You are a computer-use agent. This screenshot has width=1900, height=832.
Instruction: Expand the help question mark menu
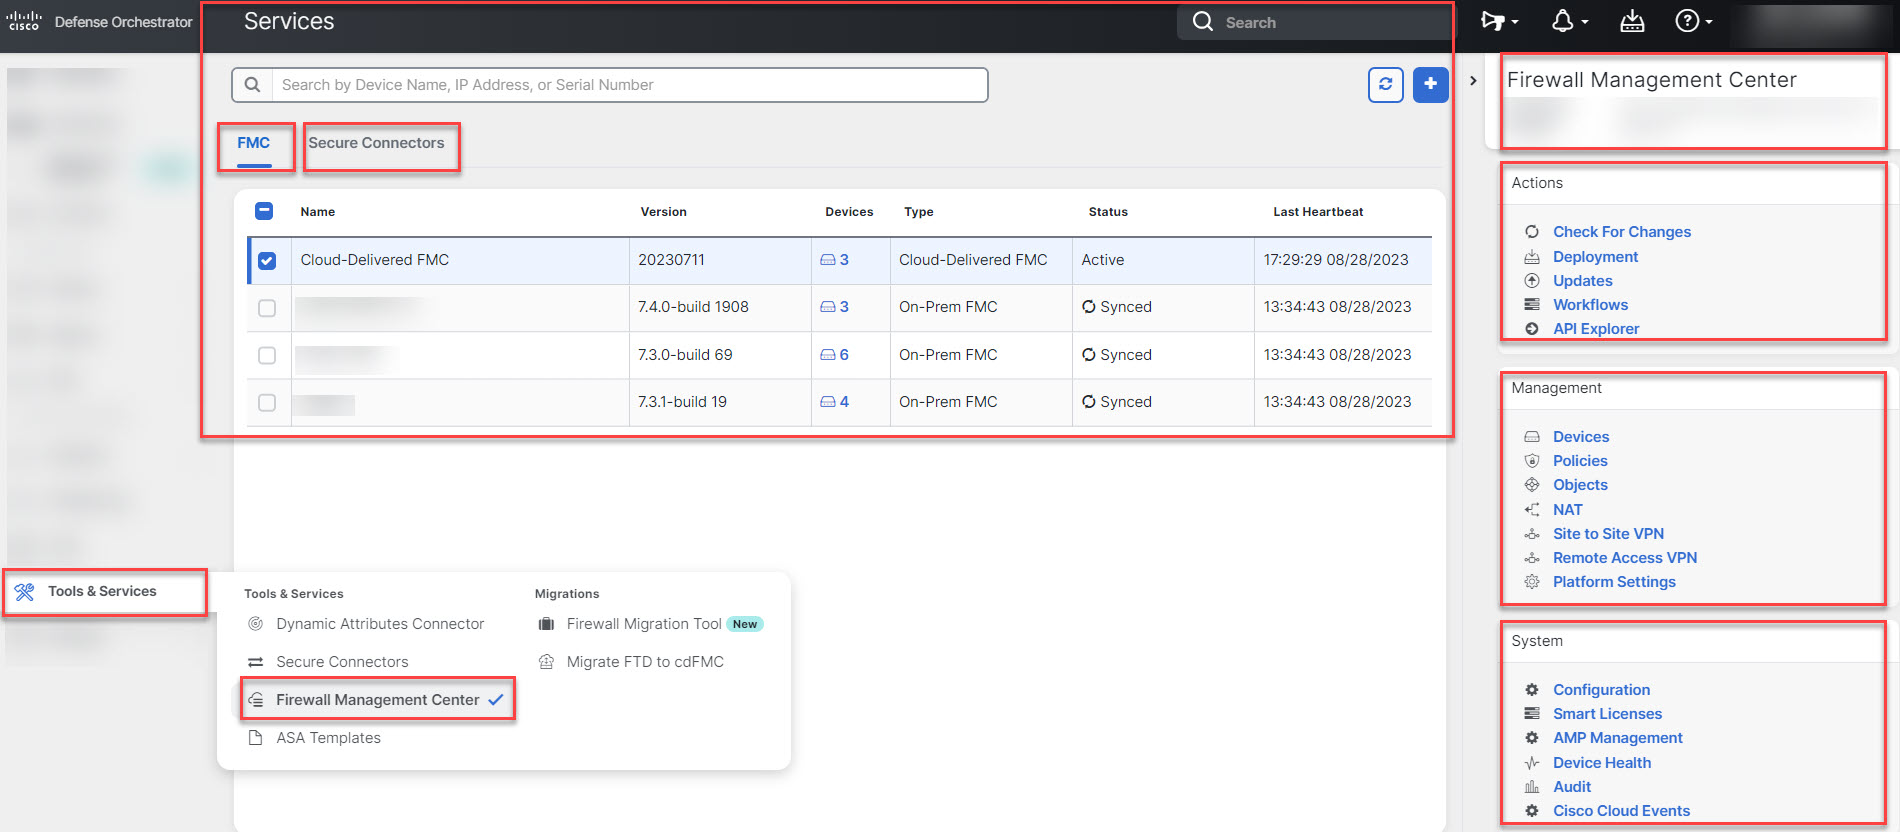click(1692, 22)
